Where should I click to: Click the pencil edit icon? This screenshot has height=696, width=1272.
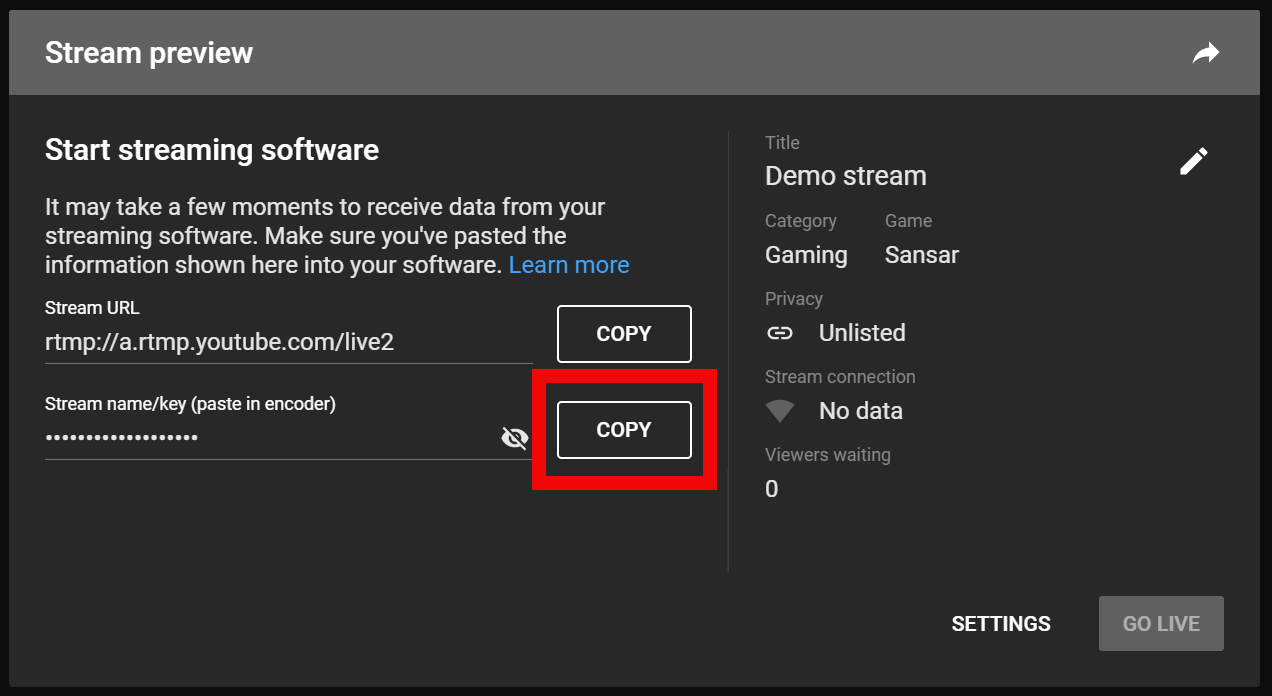[1193, 161]
